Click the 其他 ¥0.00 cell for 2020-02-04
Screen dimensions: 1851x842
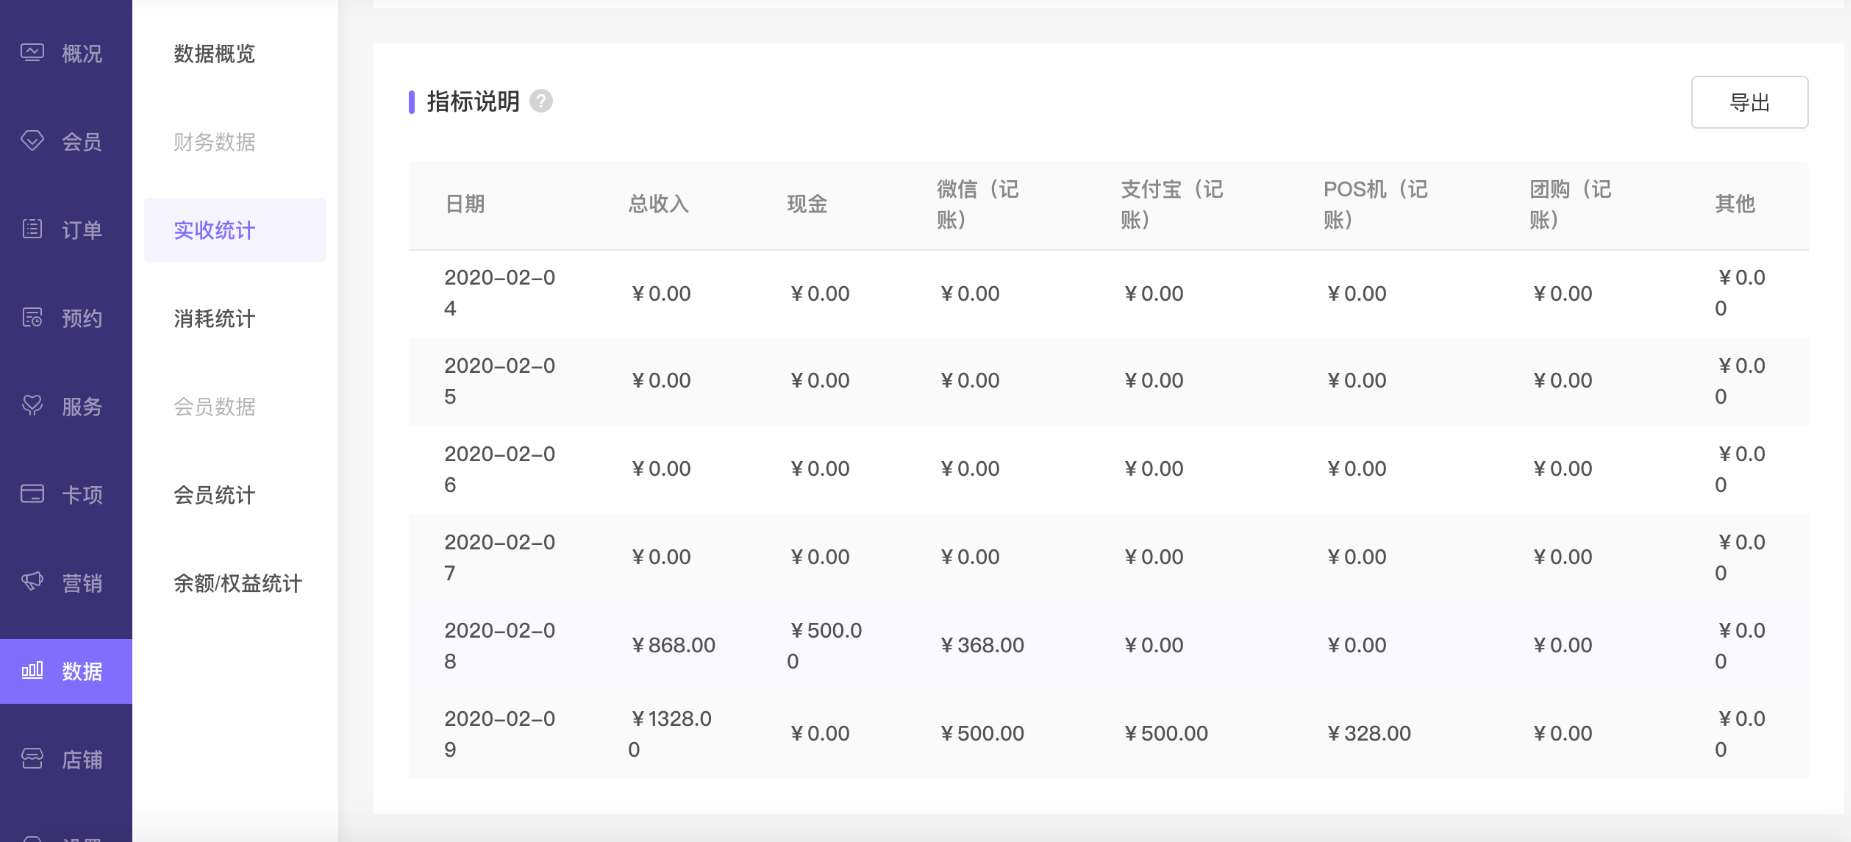coord(1741,293)
